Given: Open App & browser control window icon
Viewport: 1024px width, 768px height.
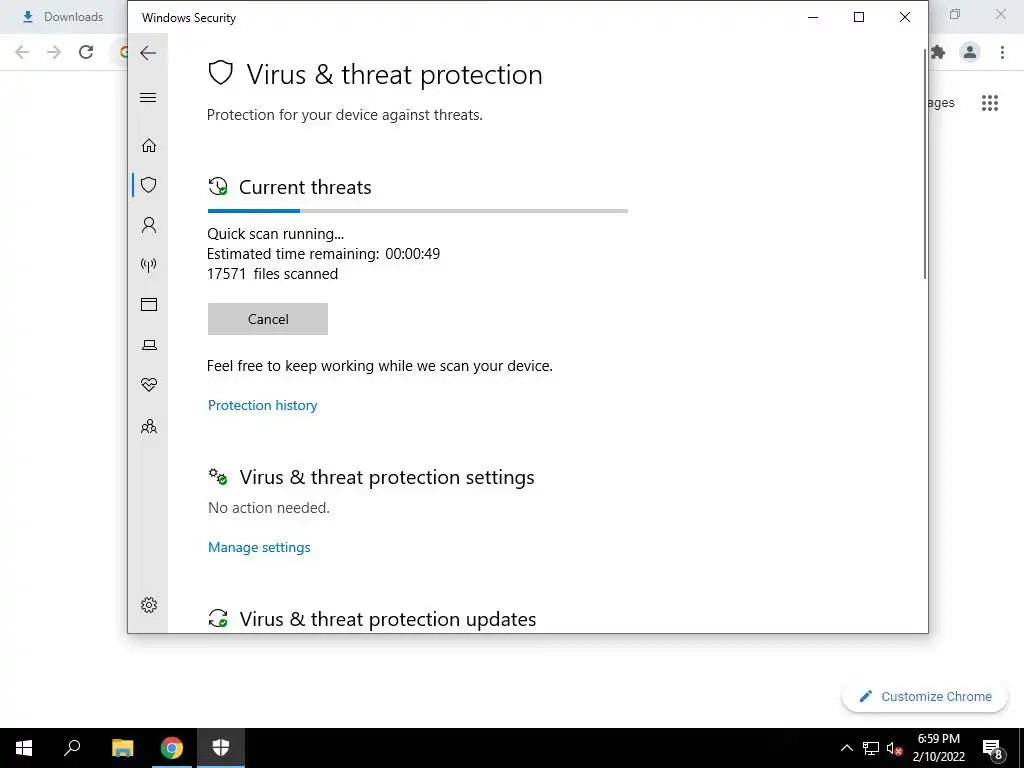Looking at the screenshot, I should [x=149, y=304].
